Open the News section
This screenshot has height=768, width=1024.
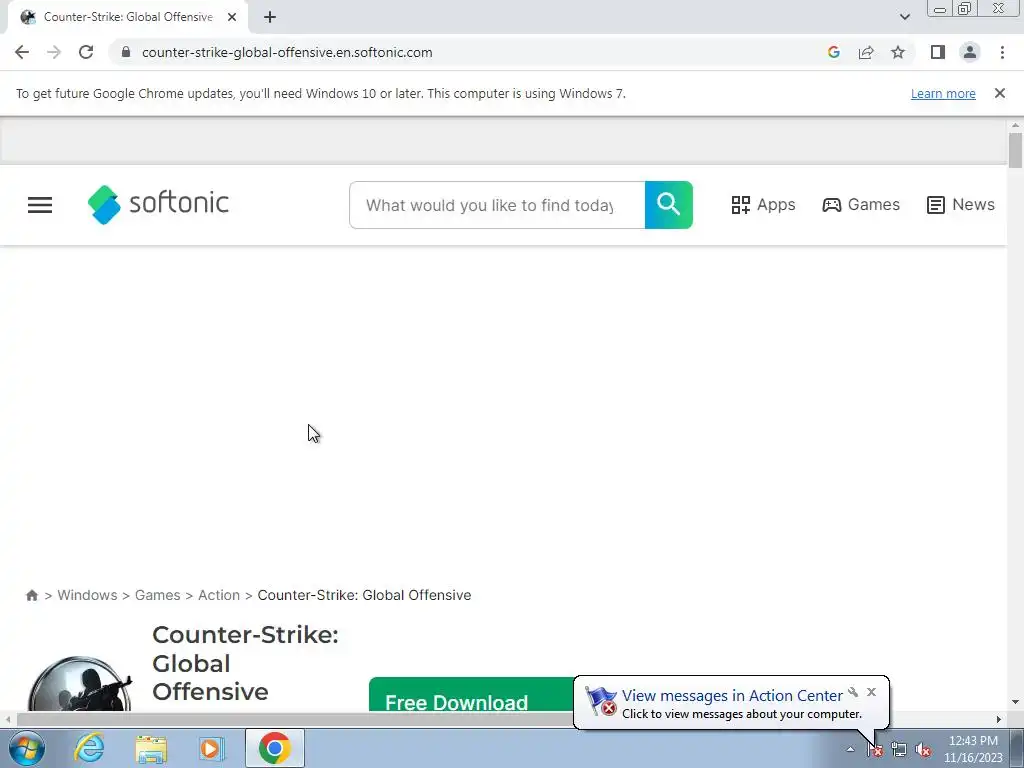pyautogui.click(x=961, y=205)
